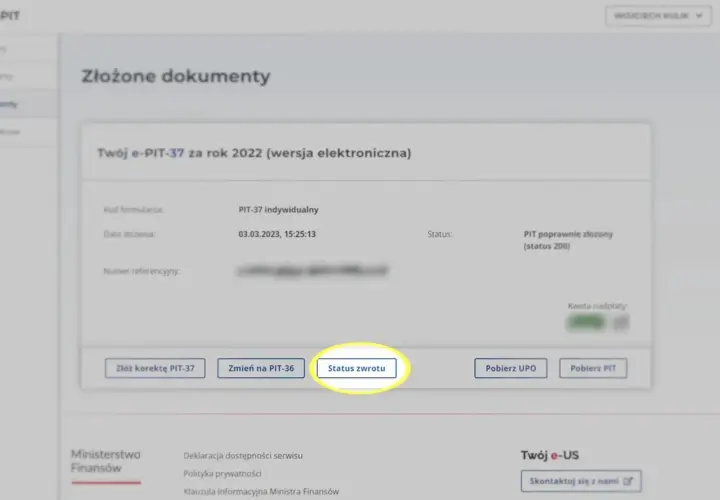The width and height of the screenshot is (720, 500).
Task: Click PIT poprawnie złożony status text
Action: 568,240
